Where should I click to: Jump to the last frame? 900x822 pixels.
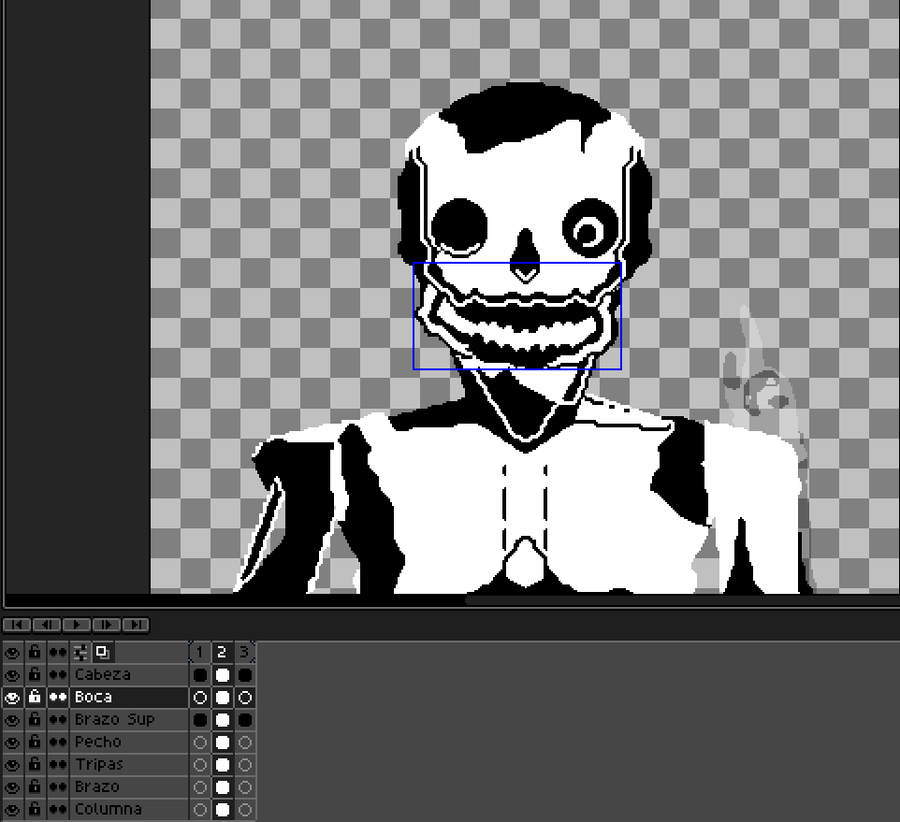coord(136,625)
